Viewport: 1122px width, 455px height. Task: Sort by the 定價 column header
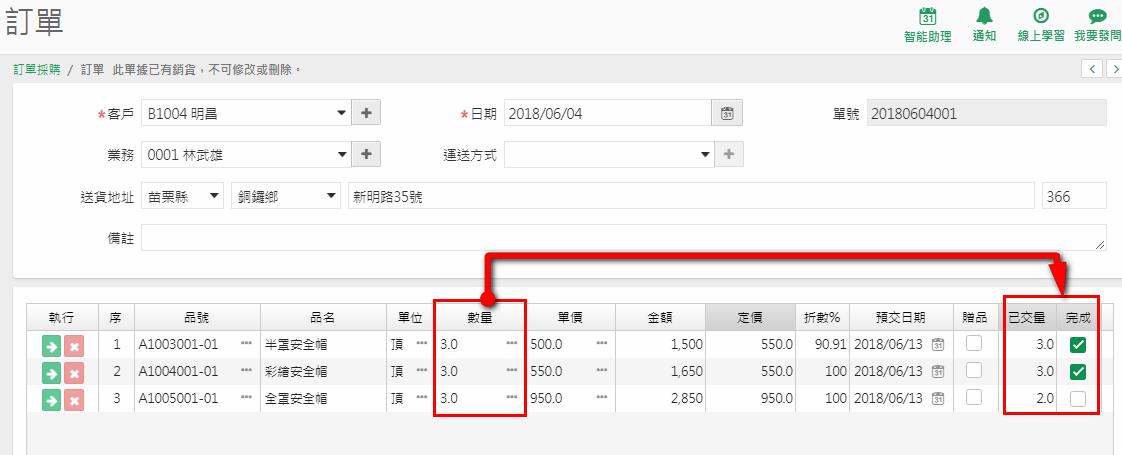point(750,317)
